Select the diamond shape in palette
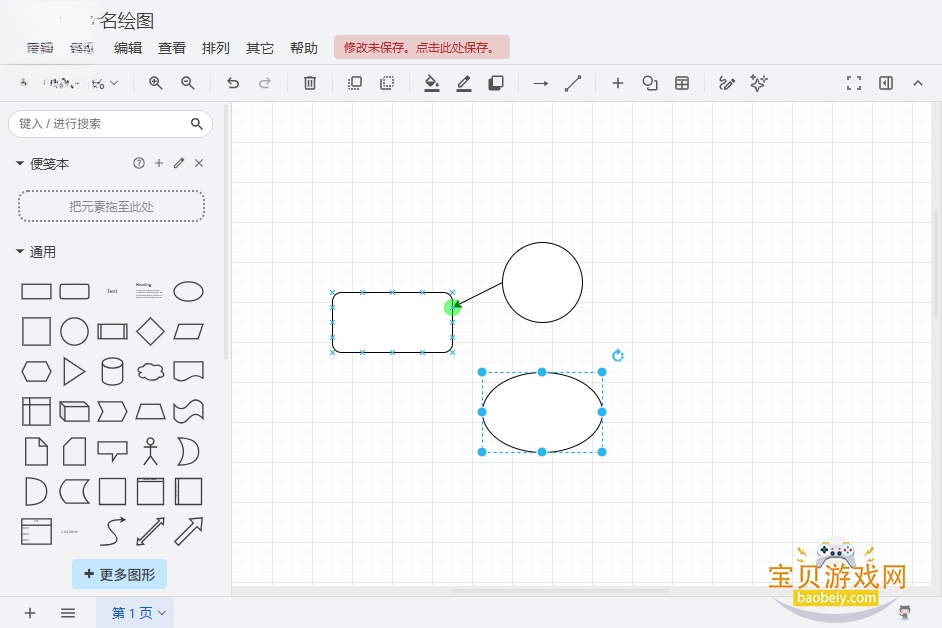 pyautogui.click(x=150, y=331)
